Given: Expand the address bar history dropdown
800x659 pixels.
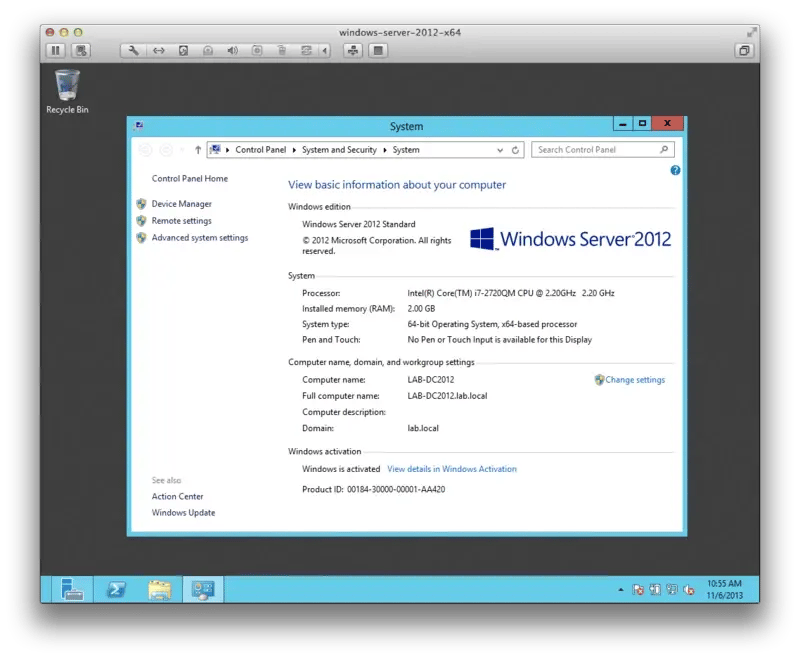Looking at the screenshot, I should coord(500,150).
